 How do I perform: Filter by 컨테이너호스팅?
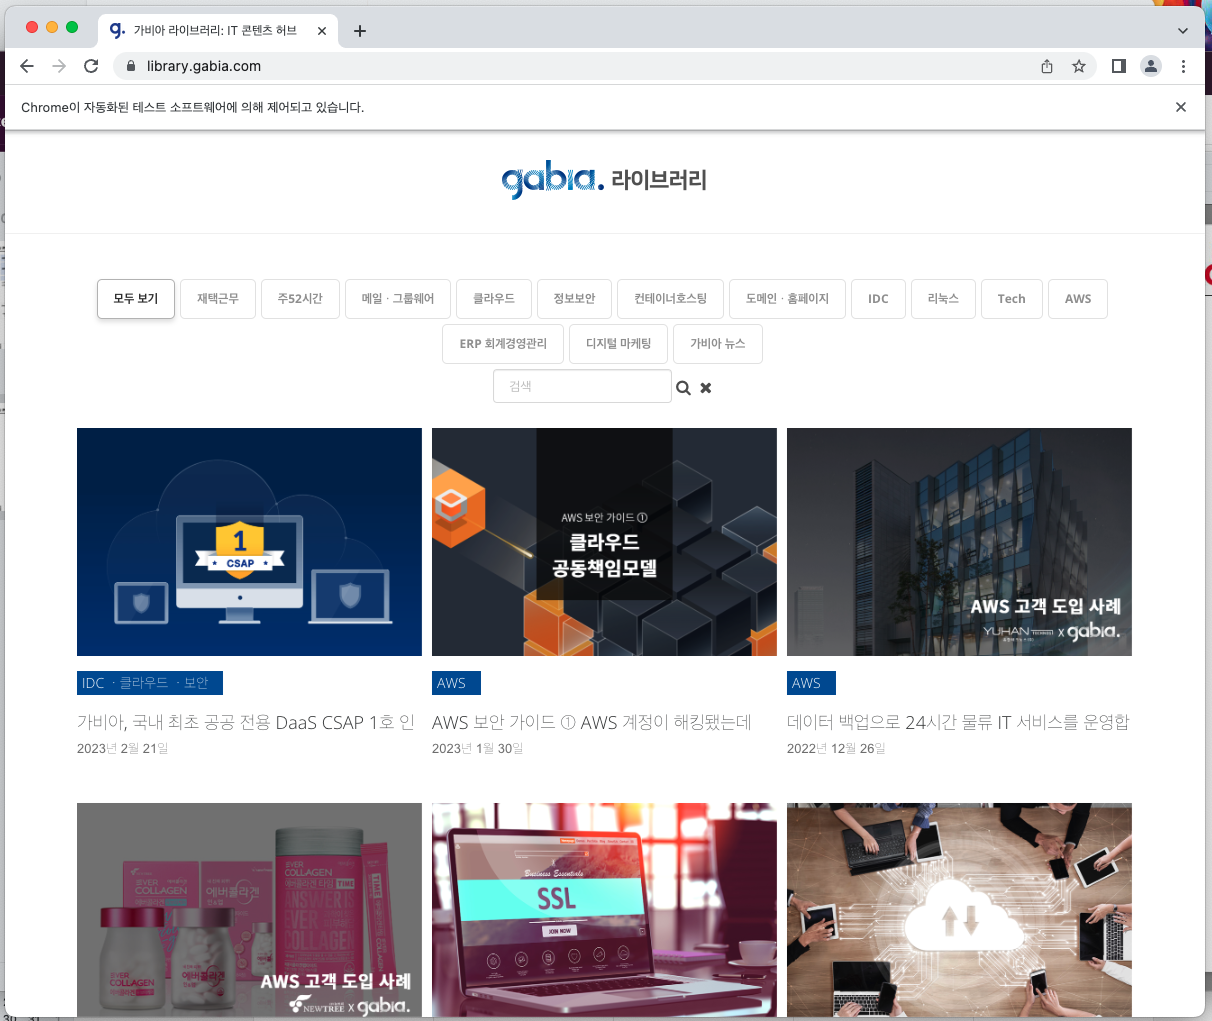click(670, 299)
